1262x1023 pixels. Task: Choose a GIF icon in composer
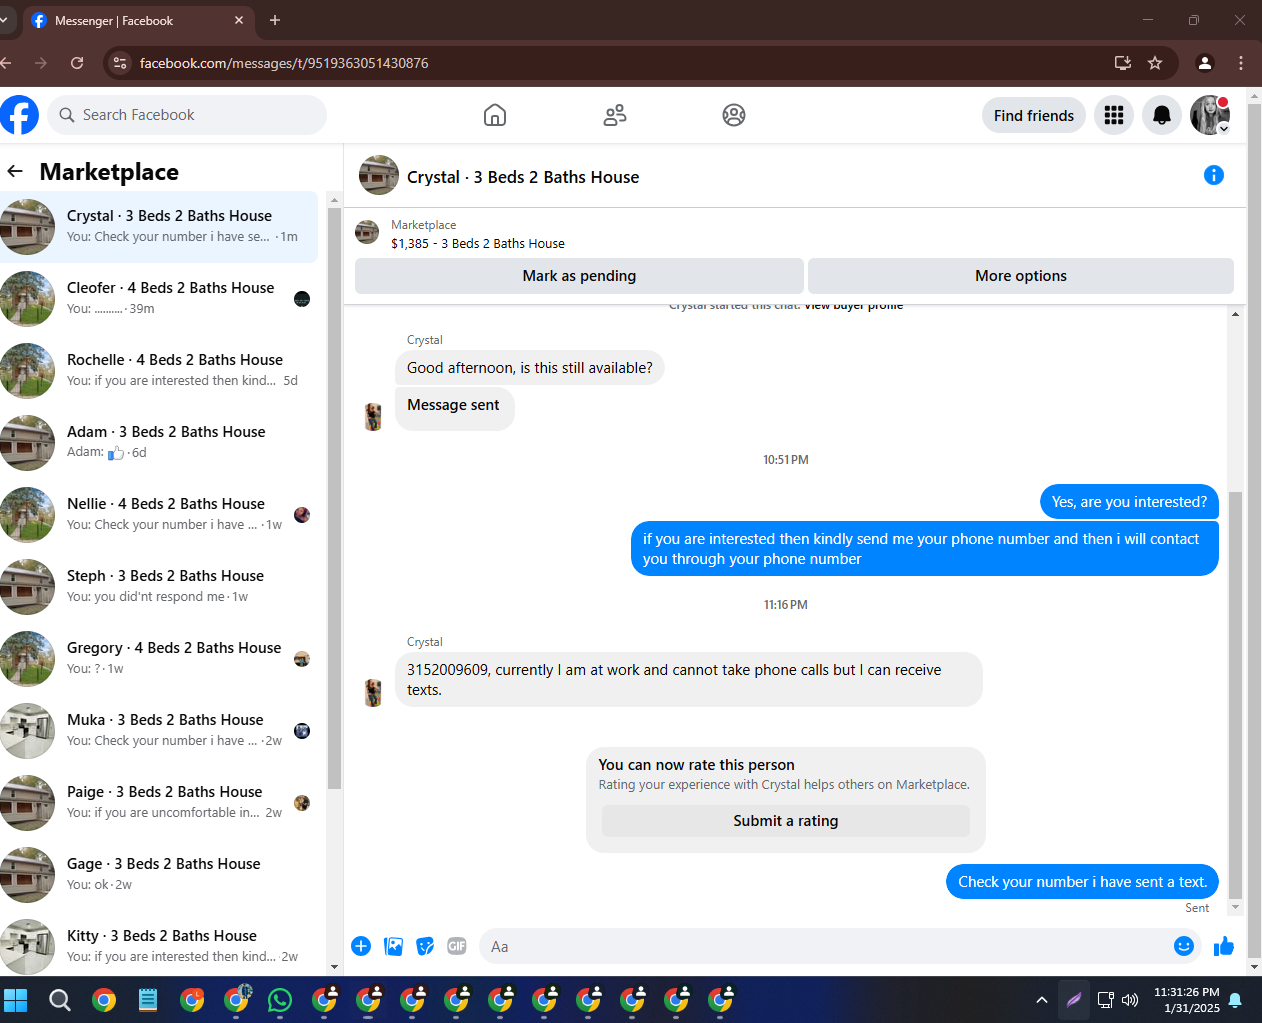click(457, 946)
